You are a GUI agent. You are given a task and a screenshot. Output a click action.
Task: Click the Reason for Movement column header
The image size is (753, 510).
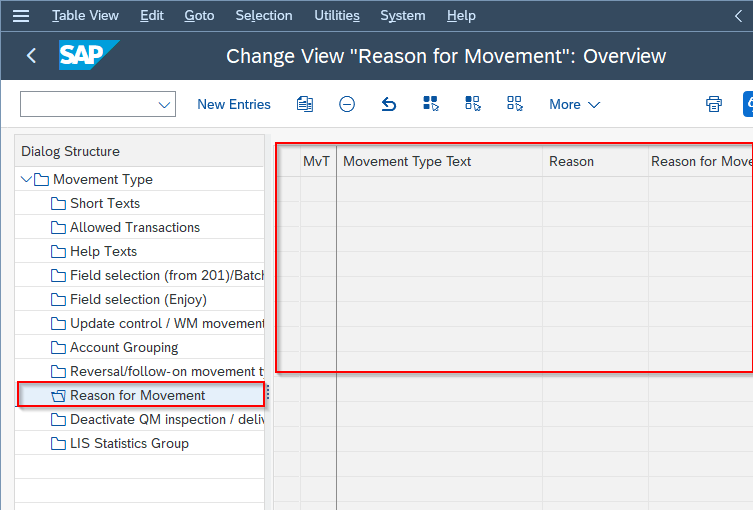(701, 161)
